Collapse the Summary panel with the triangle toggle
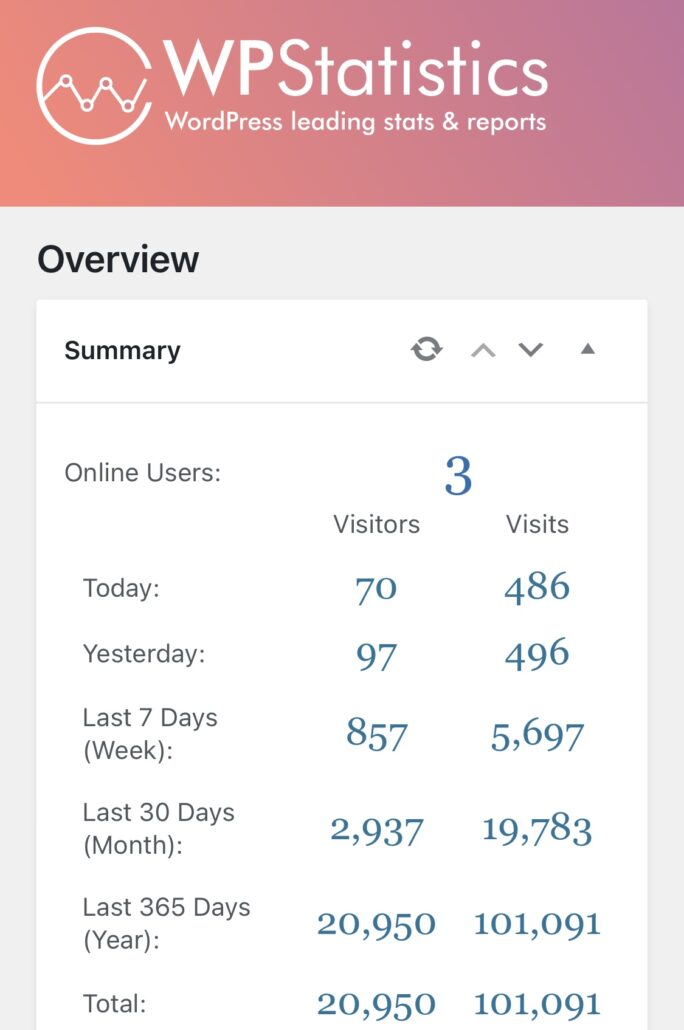Image resolution: width=684 pixels, height=1030 pixels. (588, 350)
